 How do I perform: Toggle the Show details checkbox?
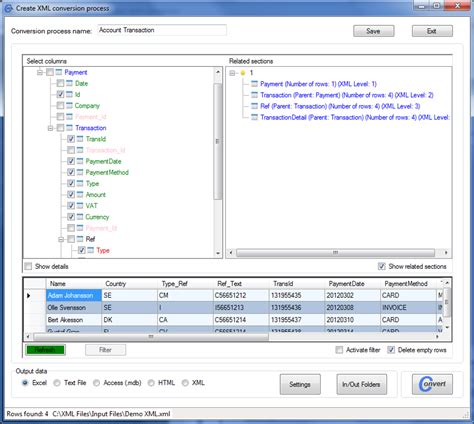[x=28, y=266]
